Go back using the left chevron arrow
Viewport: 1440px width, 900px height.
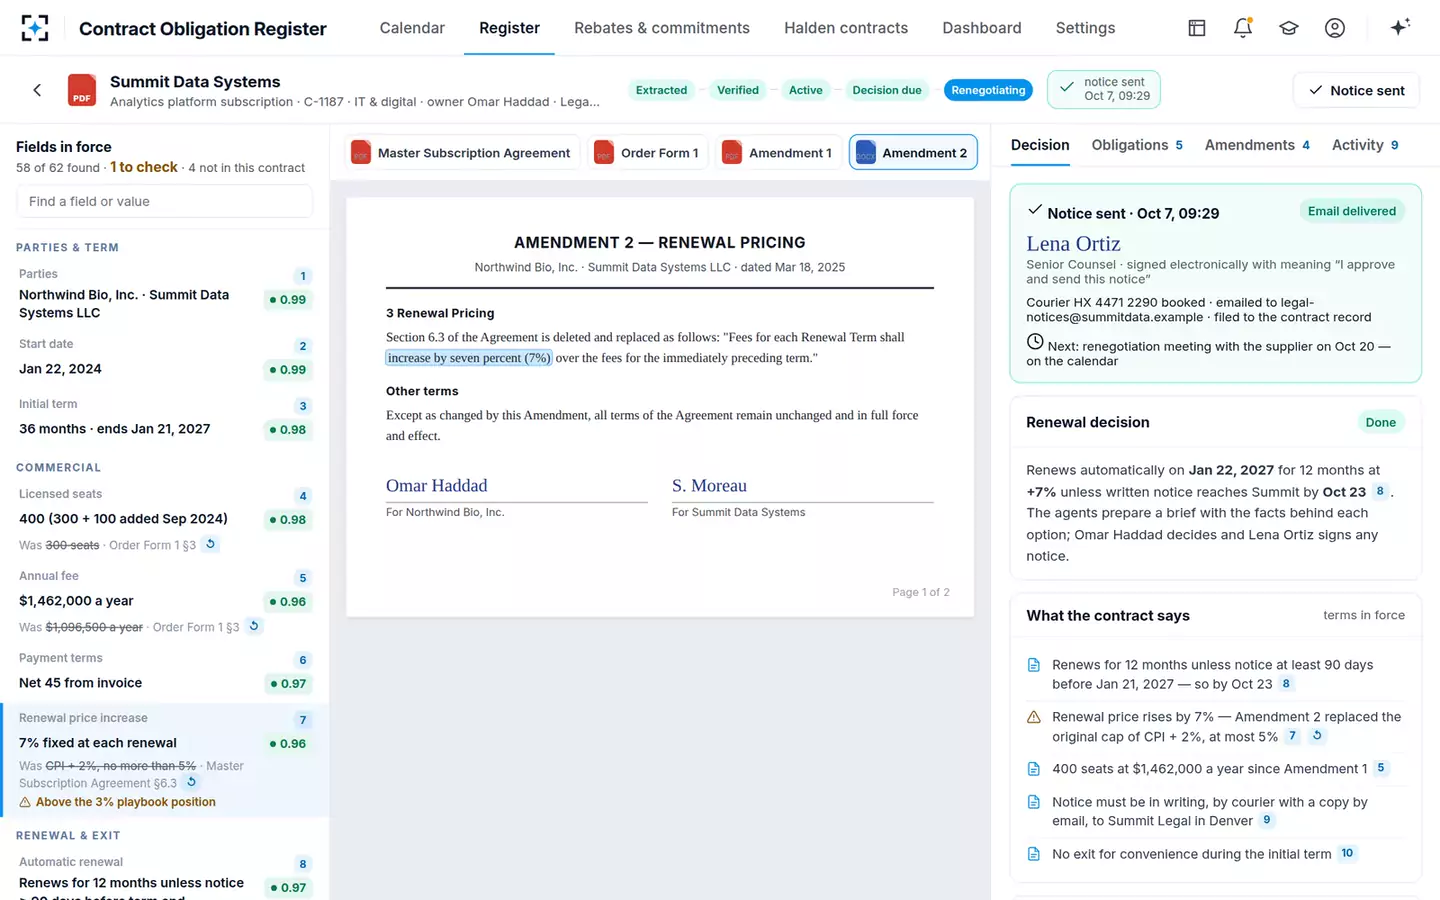click(37, 90)
